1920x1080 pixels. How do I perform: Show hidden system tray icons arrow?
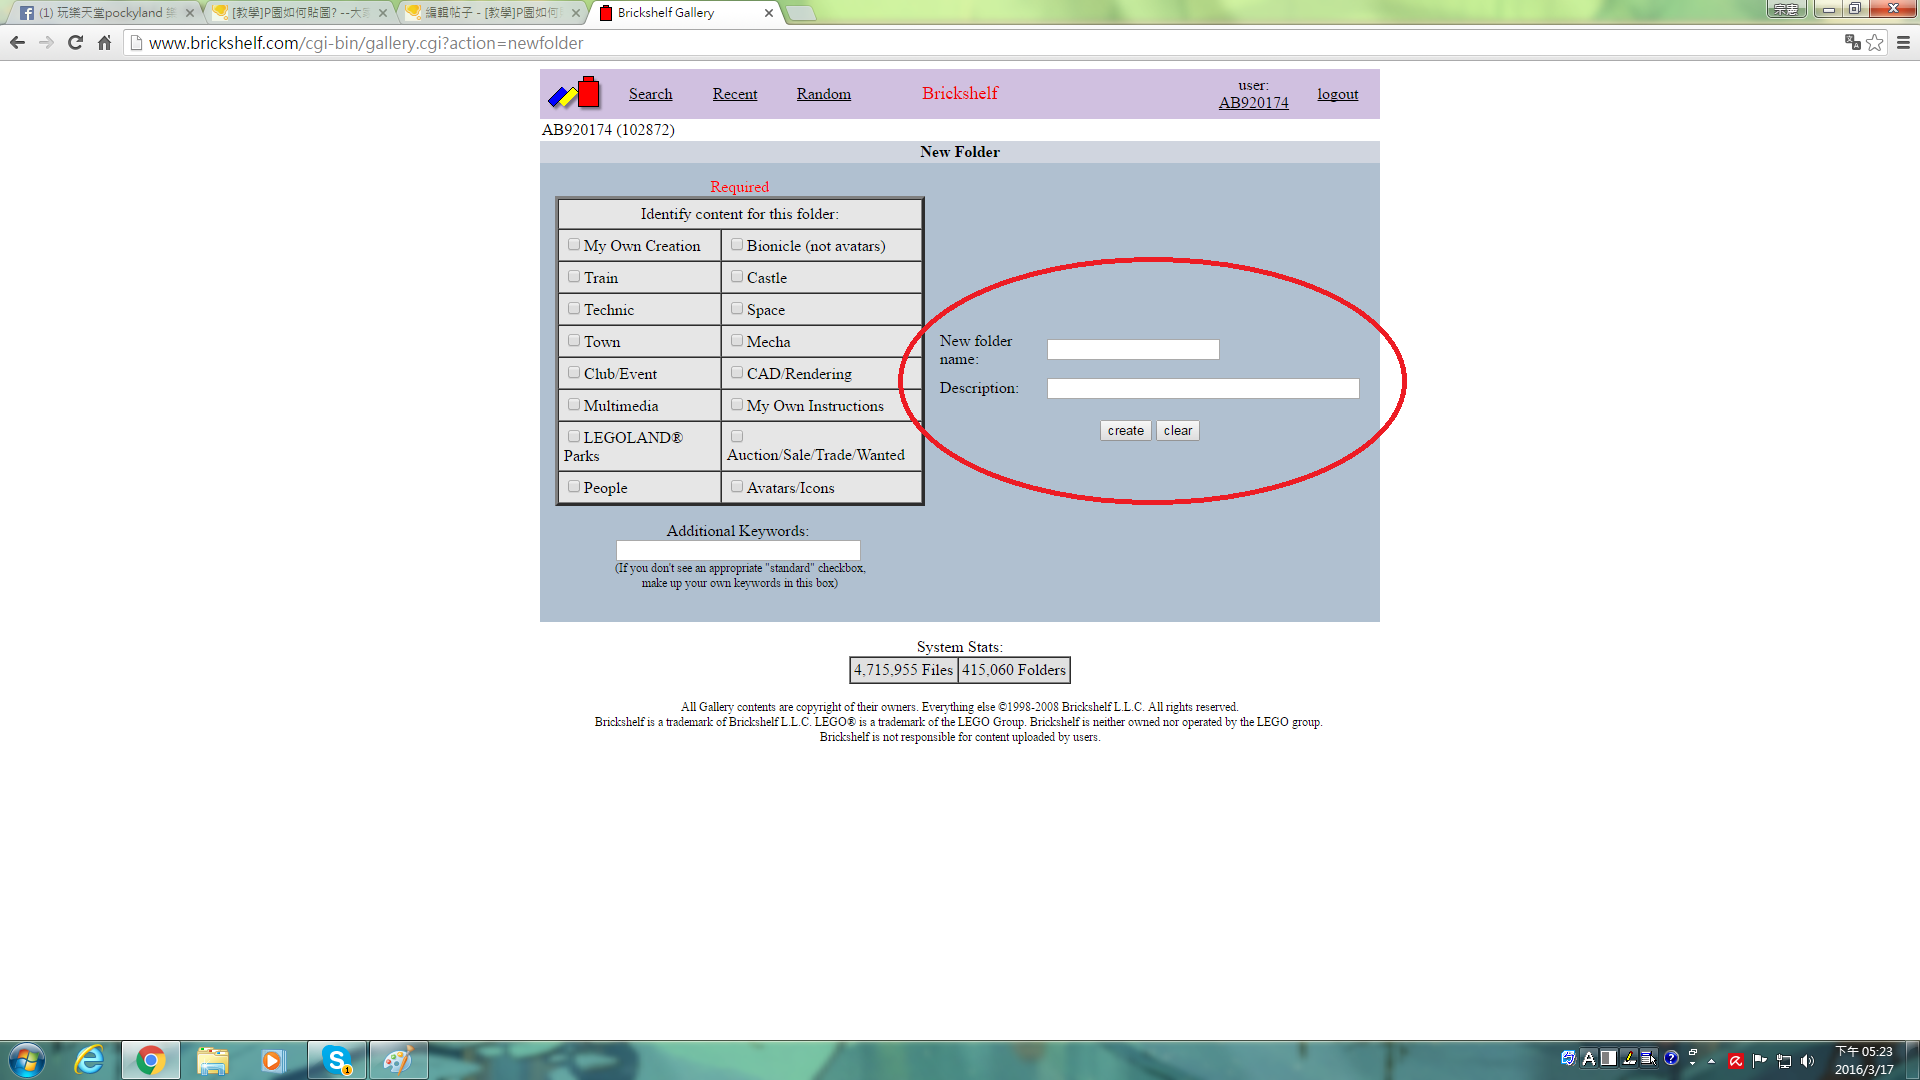1711,1061
